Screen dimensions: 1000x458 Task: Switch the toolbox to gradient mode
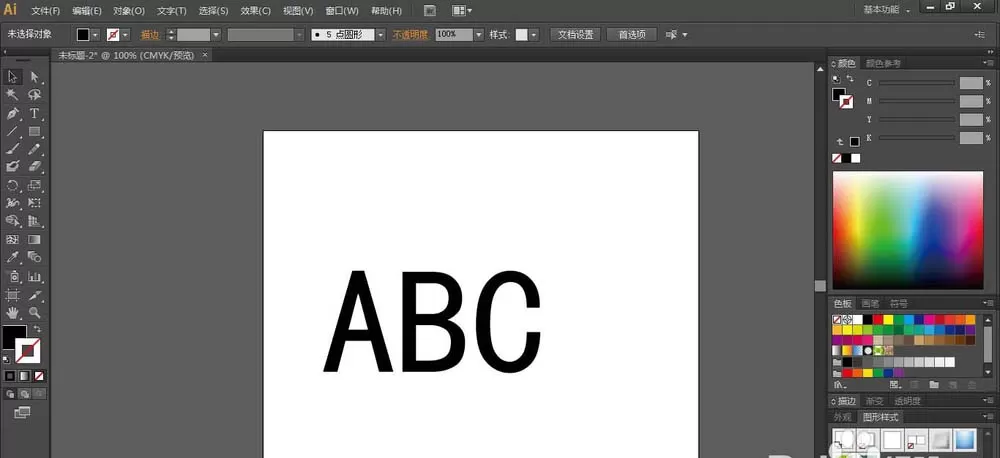(24, 376)
